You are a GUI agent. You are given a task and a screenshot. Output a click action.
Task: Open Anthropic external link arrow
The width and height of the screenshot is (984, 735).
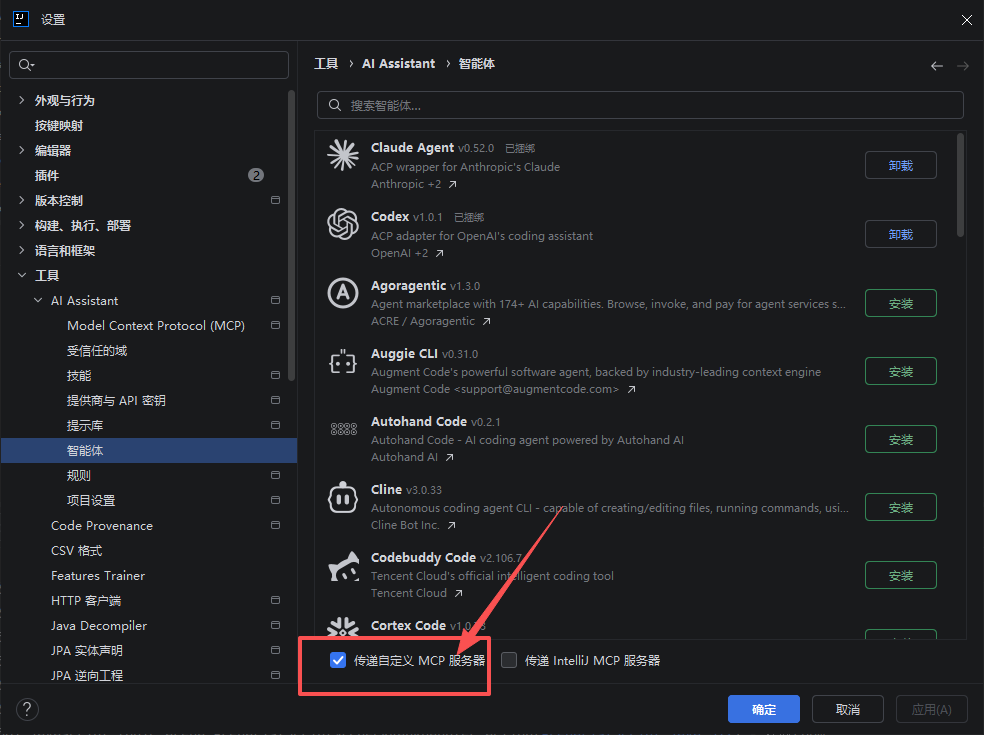pyautogui.click(x=452, y=185)
